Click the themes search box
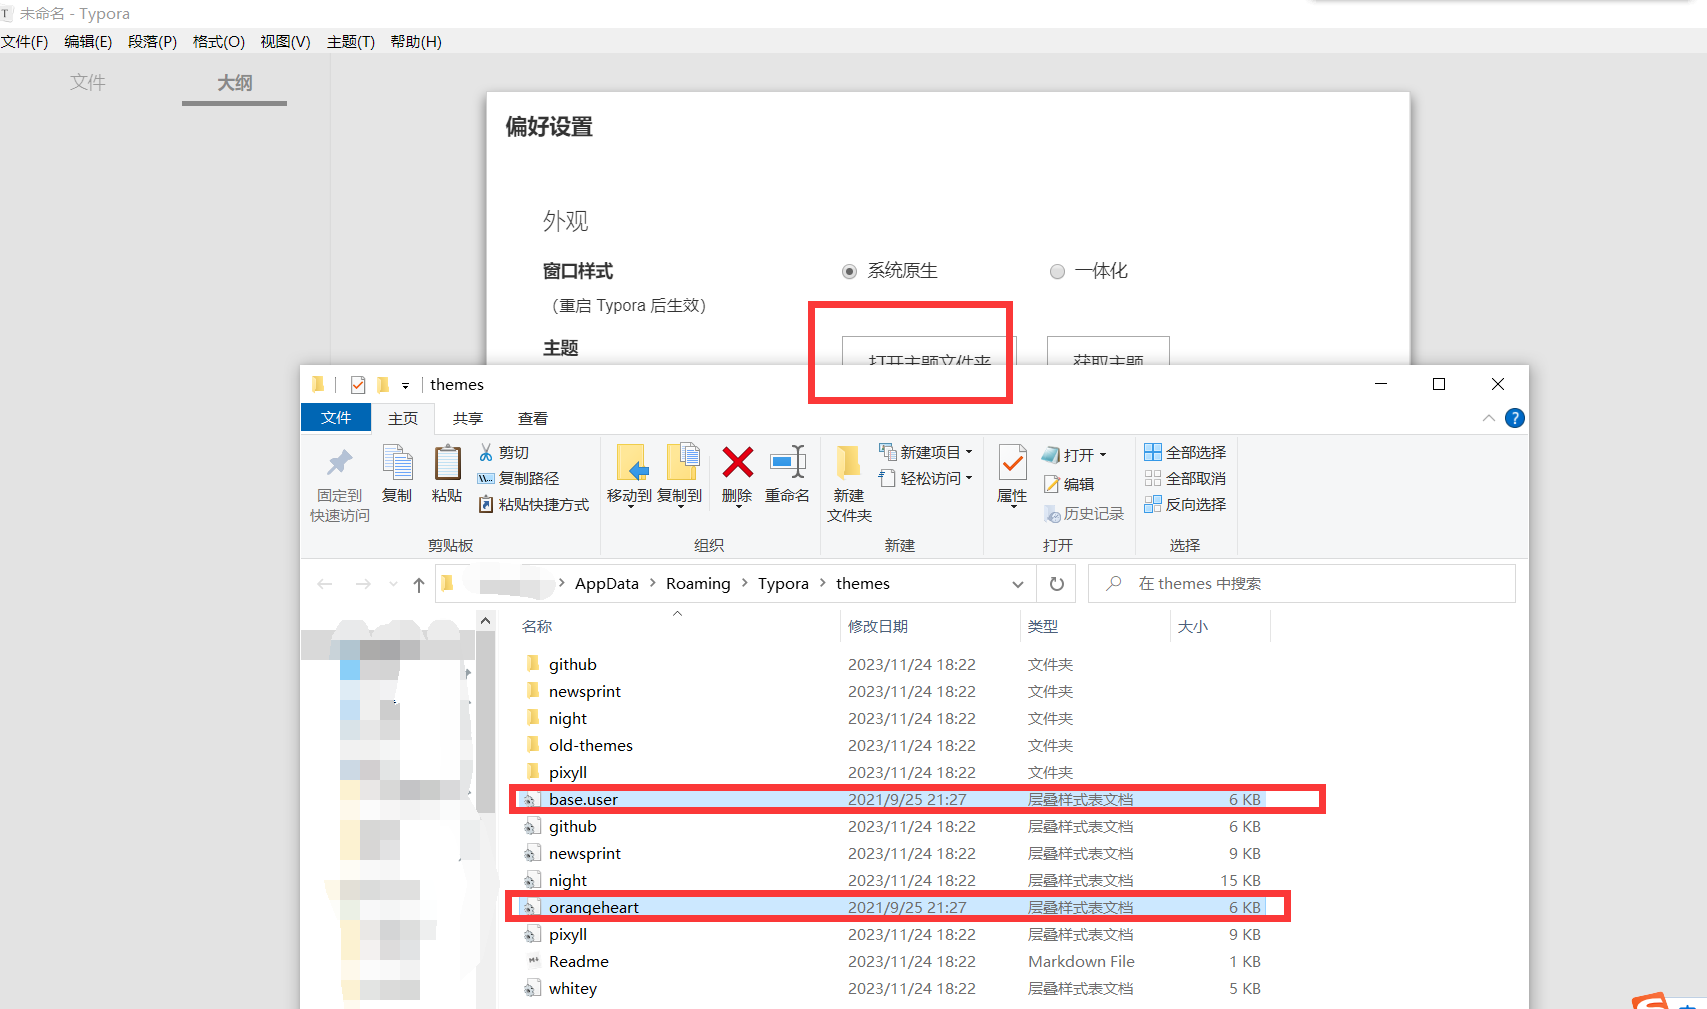Screen dimensions: 1707x1009 pos(1302,584)
